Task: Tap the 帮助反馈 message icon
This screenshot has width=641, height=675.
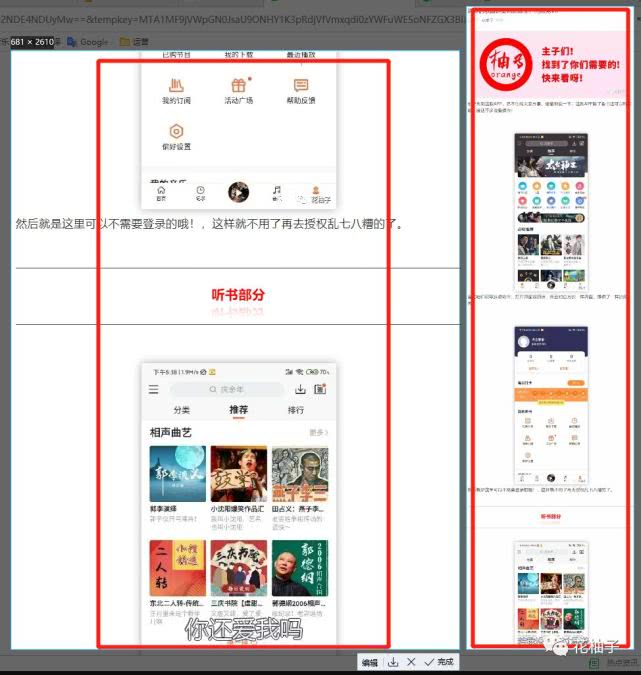Action: 301,85
